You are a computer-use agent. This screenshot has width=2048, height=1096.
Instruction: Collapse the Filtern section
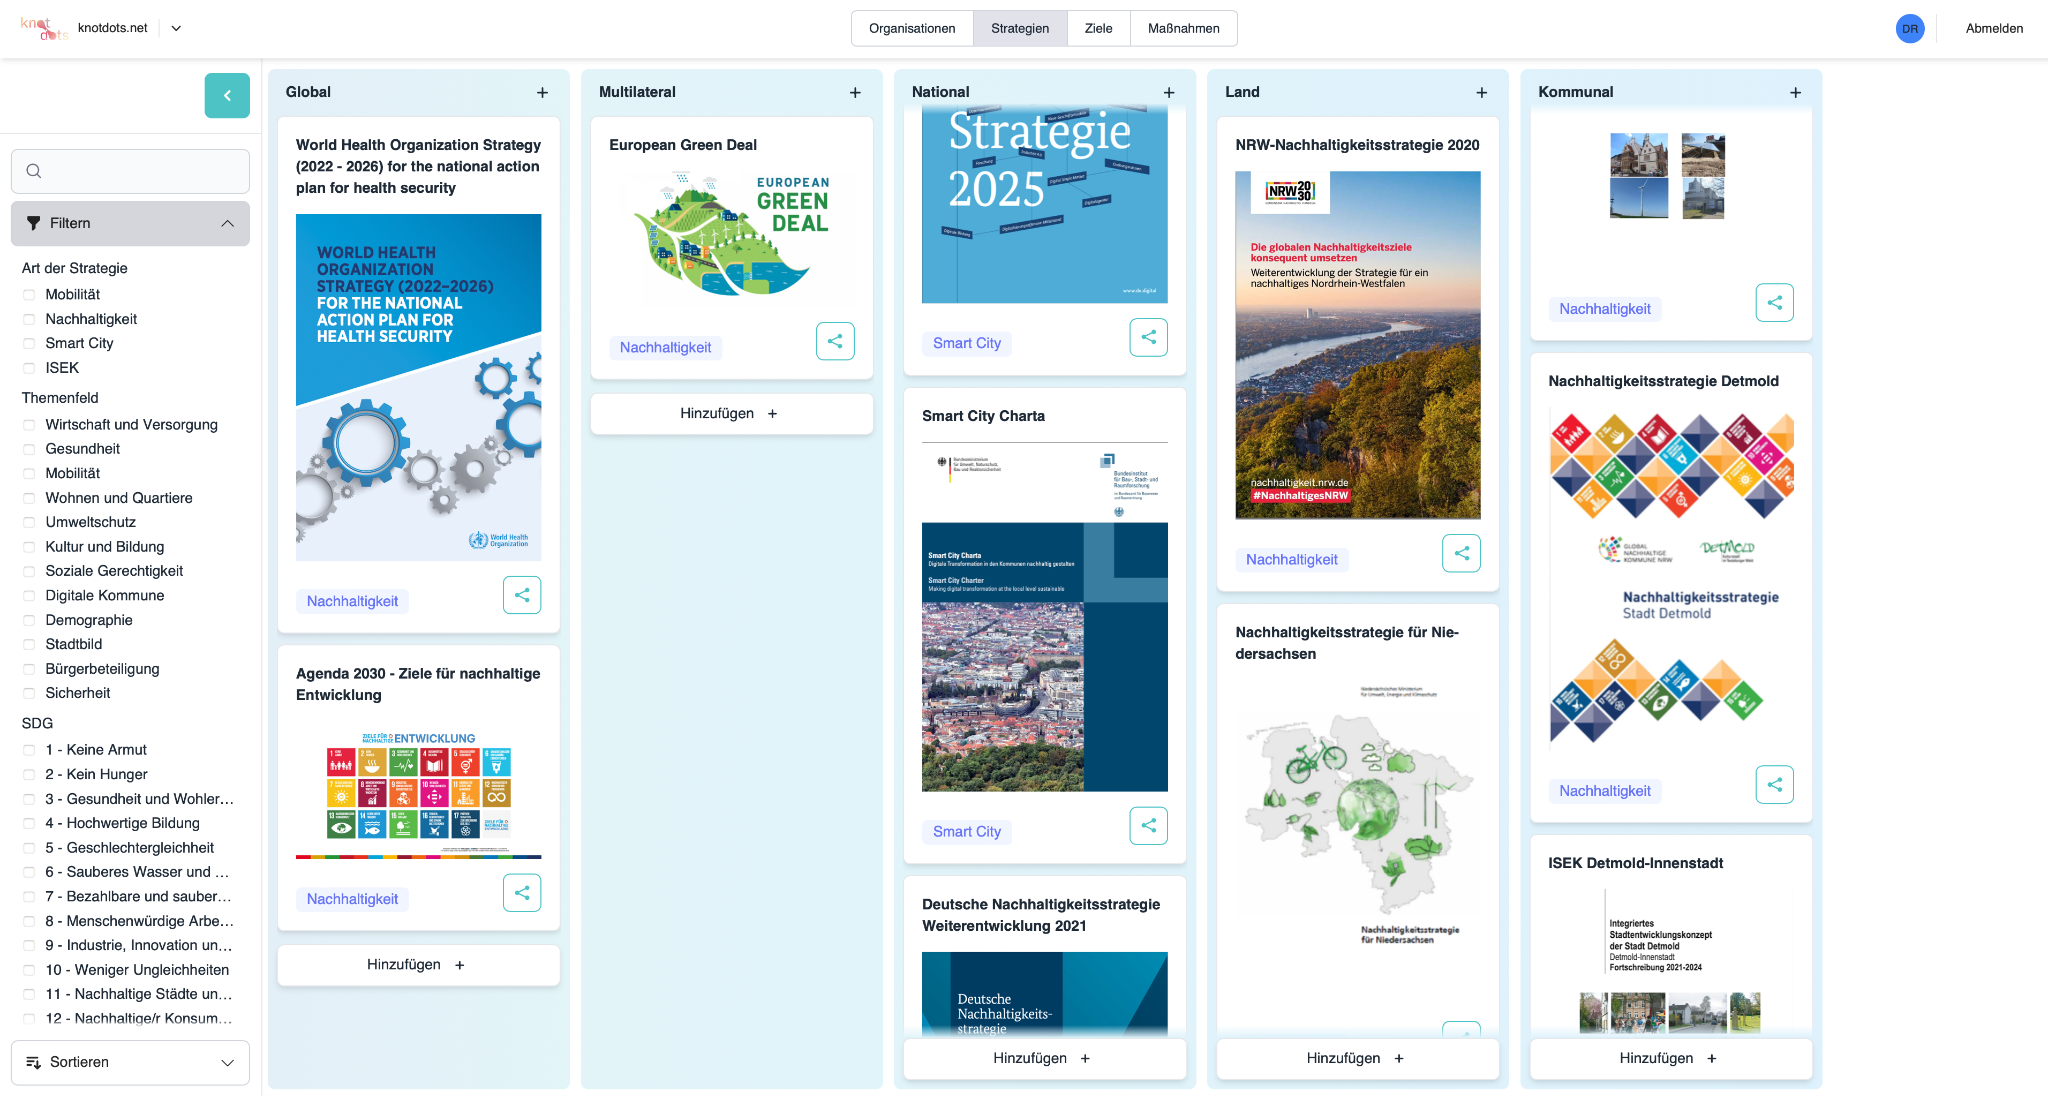pyautogui.click(x=227, y=223)
